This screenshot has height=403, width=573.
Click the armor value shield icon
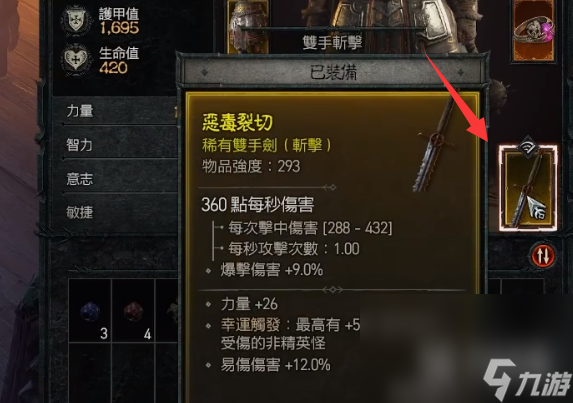(x=76, y=20)
